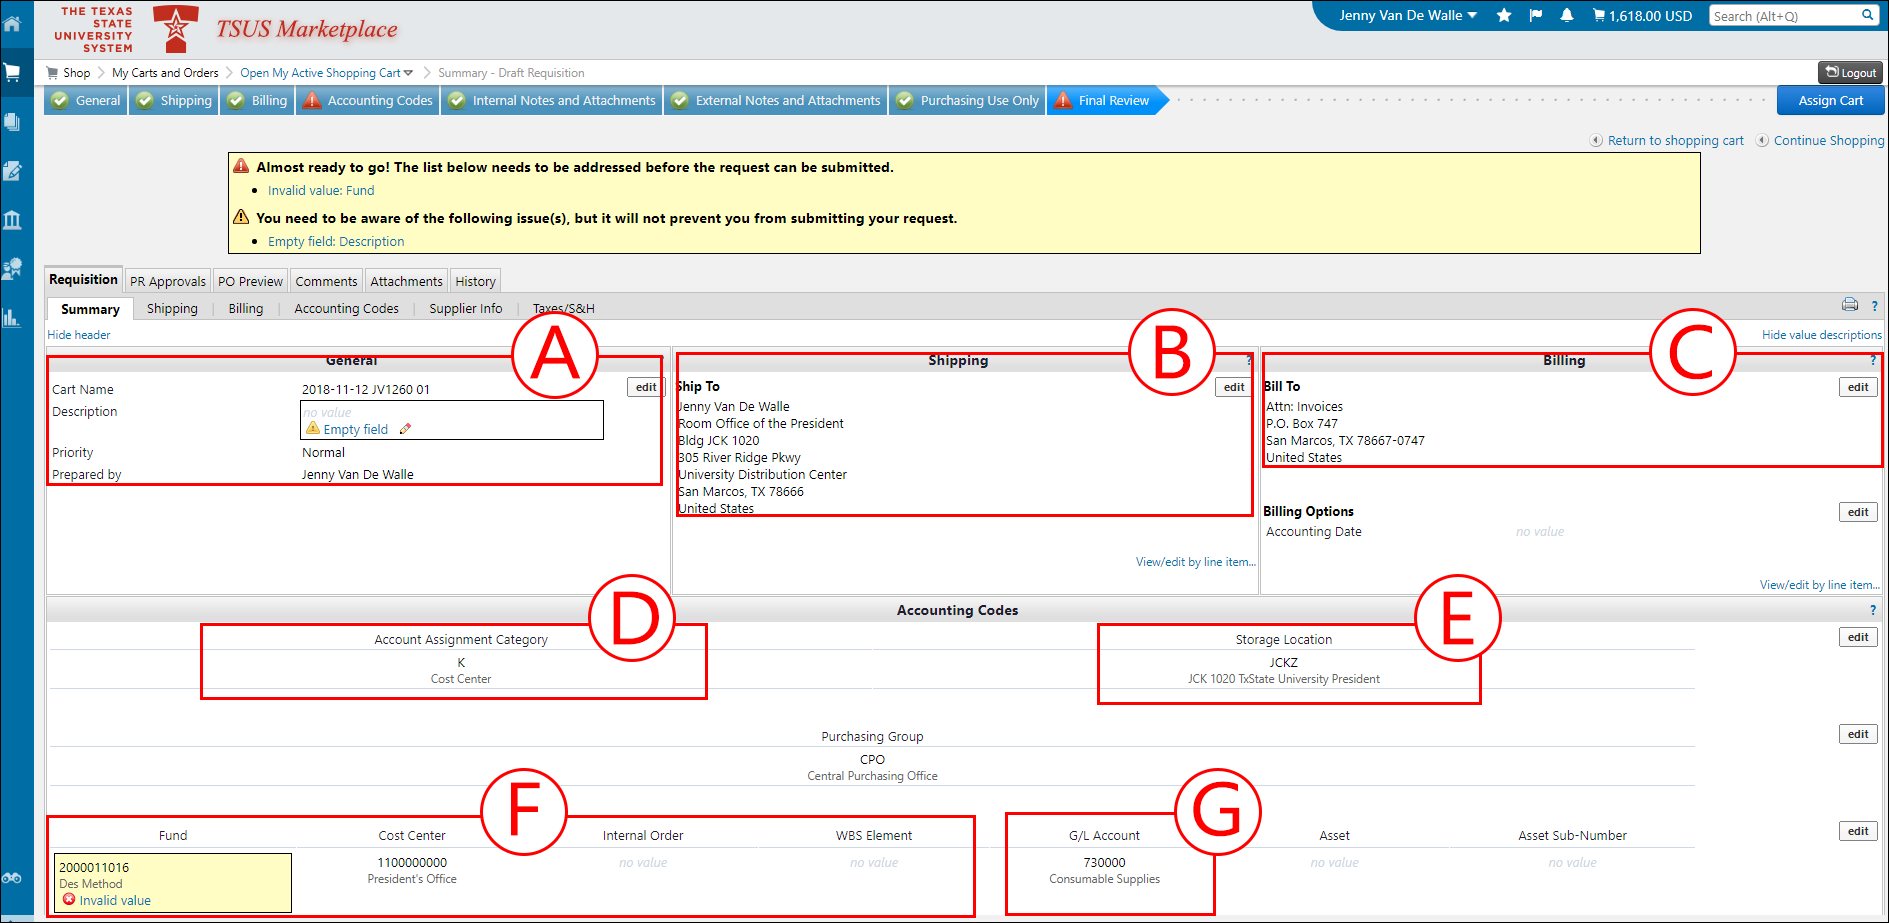
Task: Edit the Billing Options section
Action: (1858, 512)
